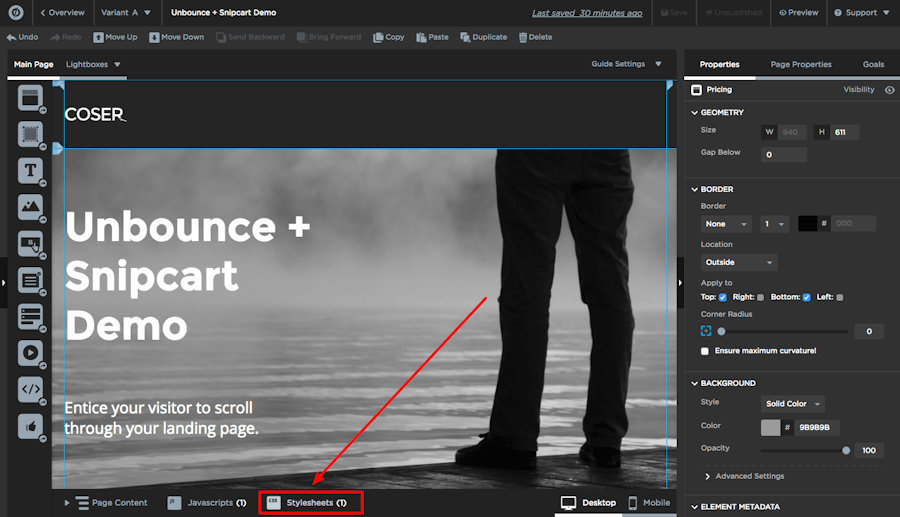Preview the landing page
This screenshot has height=517, width=900.
[x=798, y=13]
